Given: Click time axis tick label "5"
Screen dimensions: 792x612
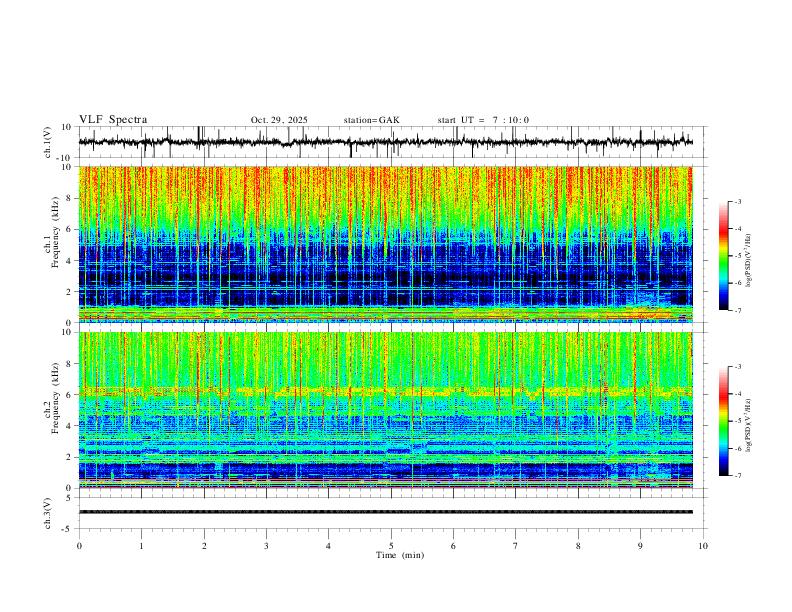Looking at the screenshot, I should (x=391, y=546).
